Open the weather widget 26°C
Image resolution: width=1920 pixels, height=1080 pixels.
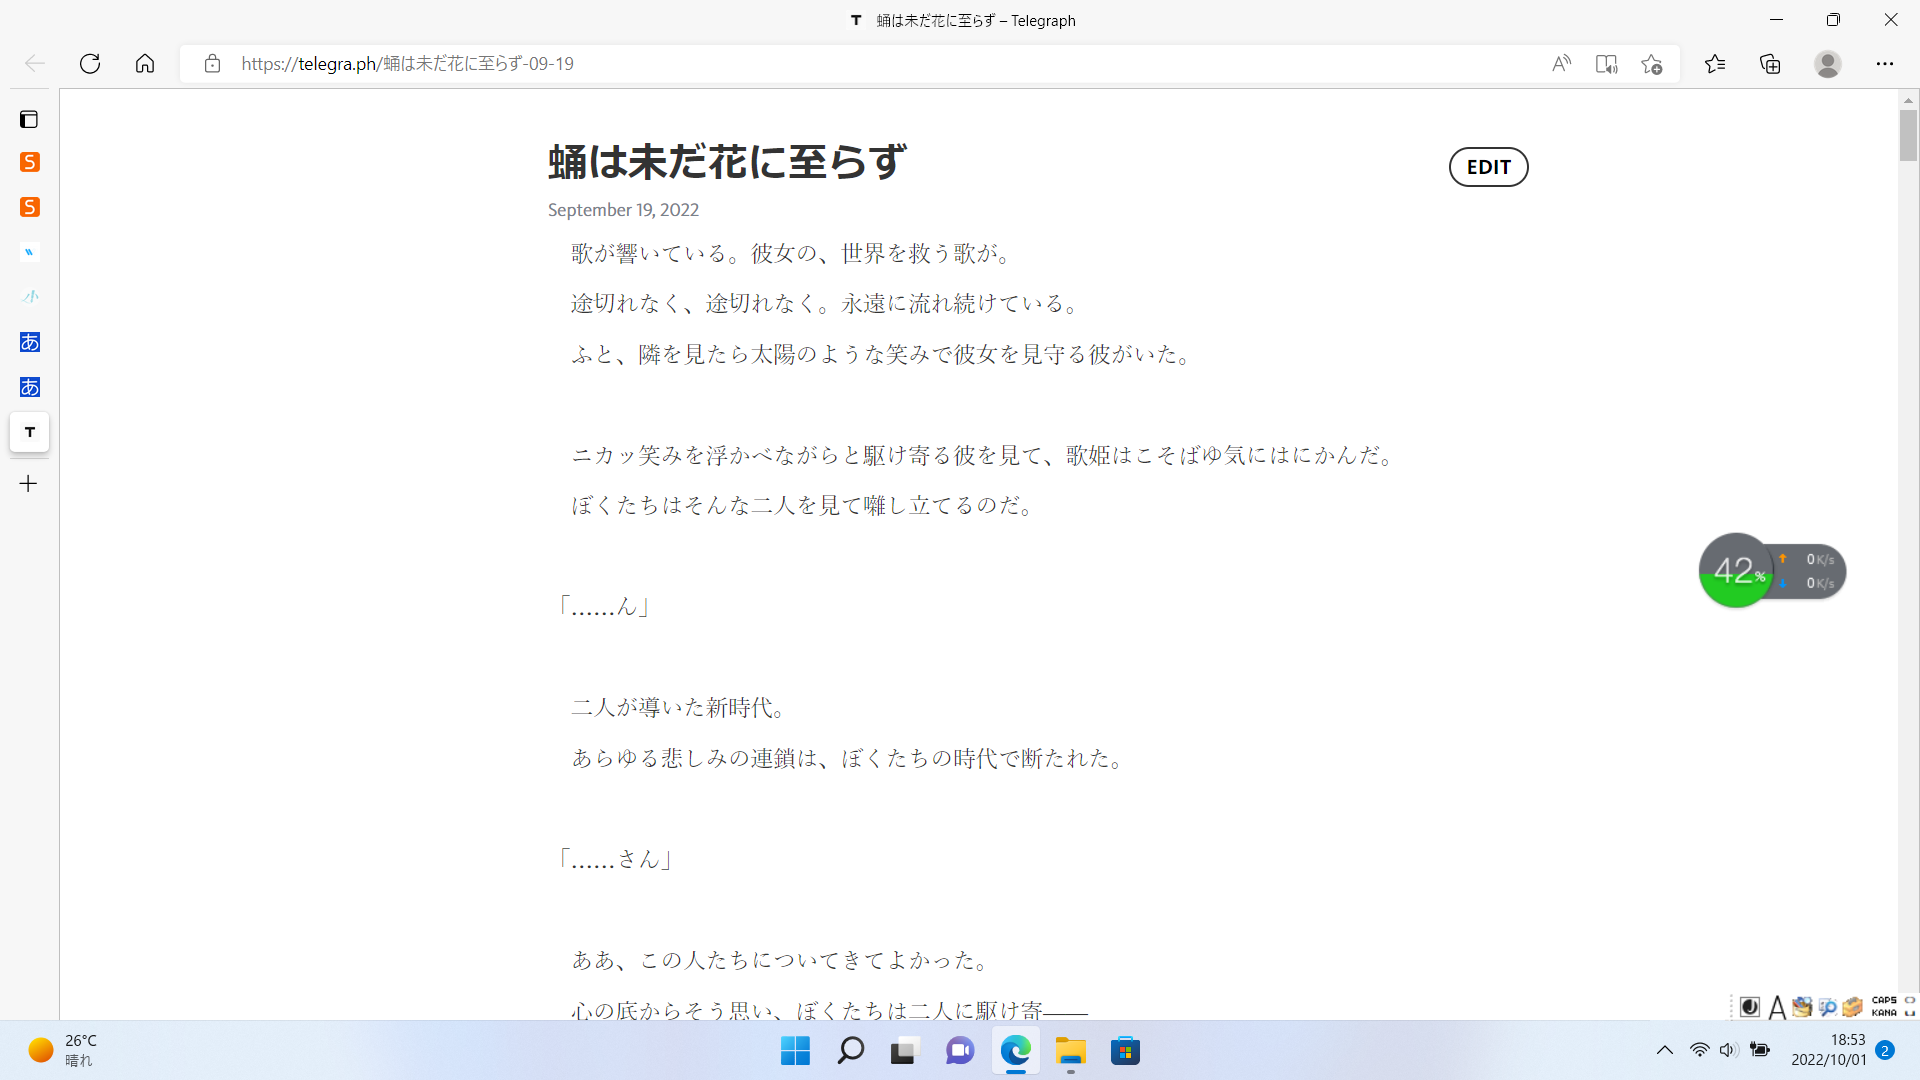coord(62,1050)
